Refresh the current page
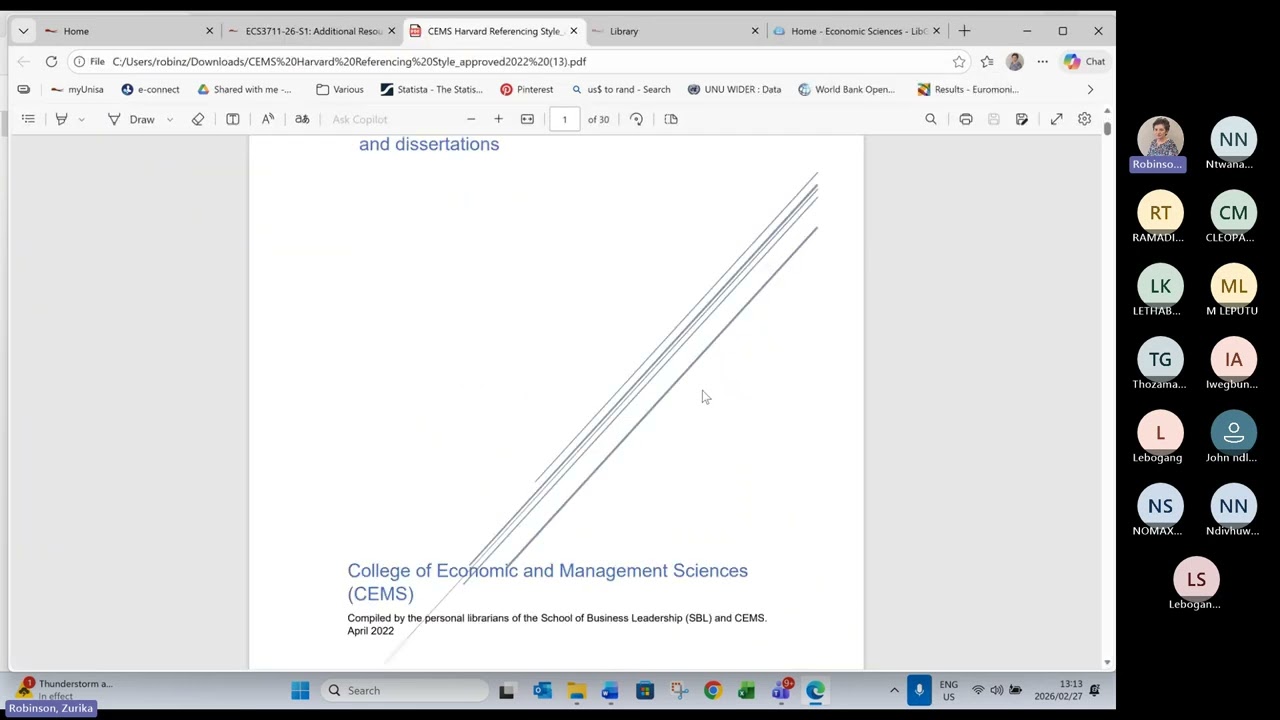The width and height of the screenshot is (1280, 720). pyautogui.click(x=51, y=61)
